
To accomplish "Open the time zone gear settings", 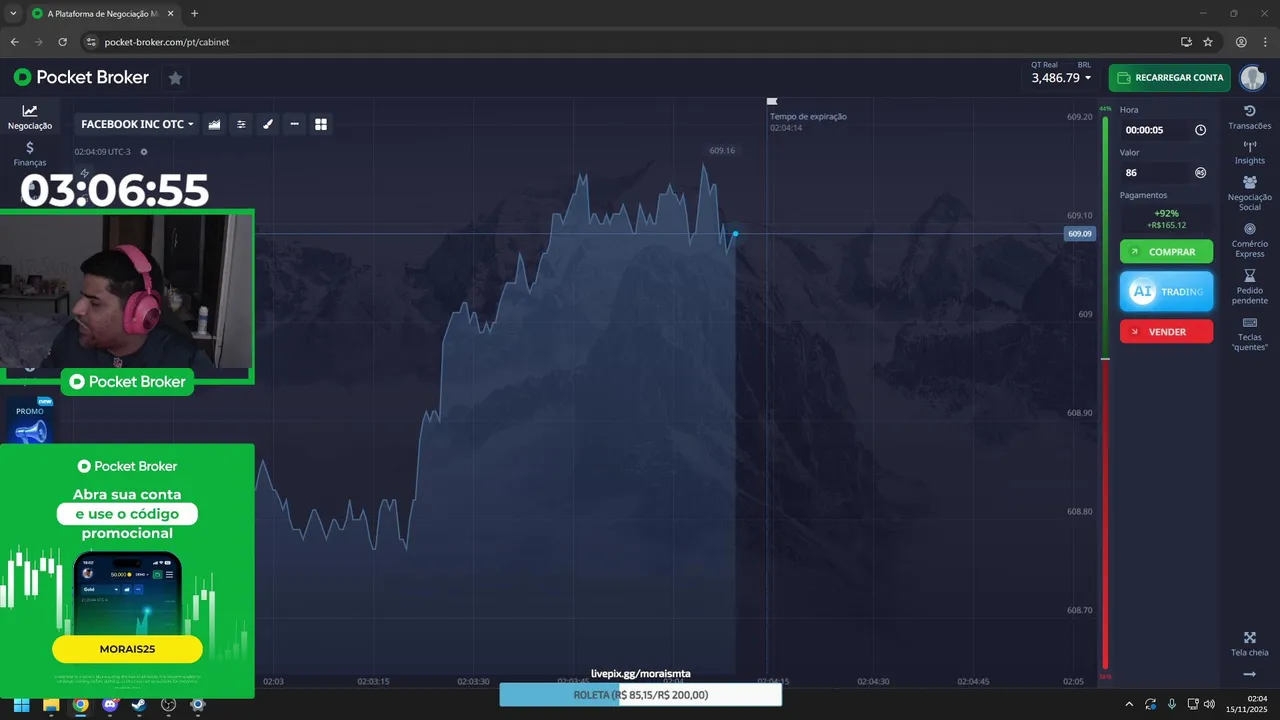I will click(x=144, y=152).
